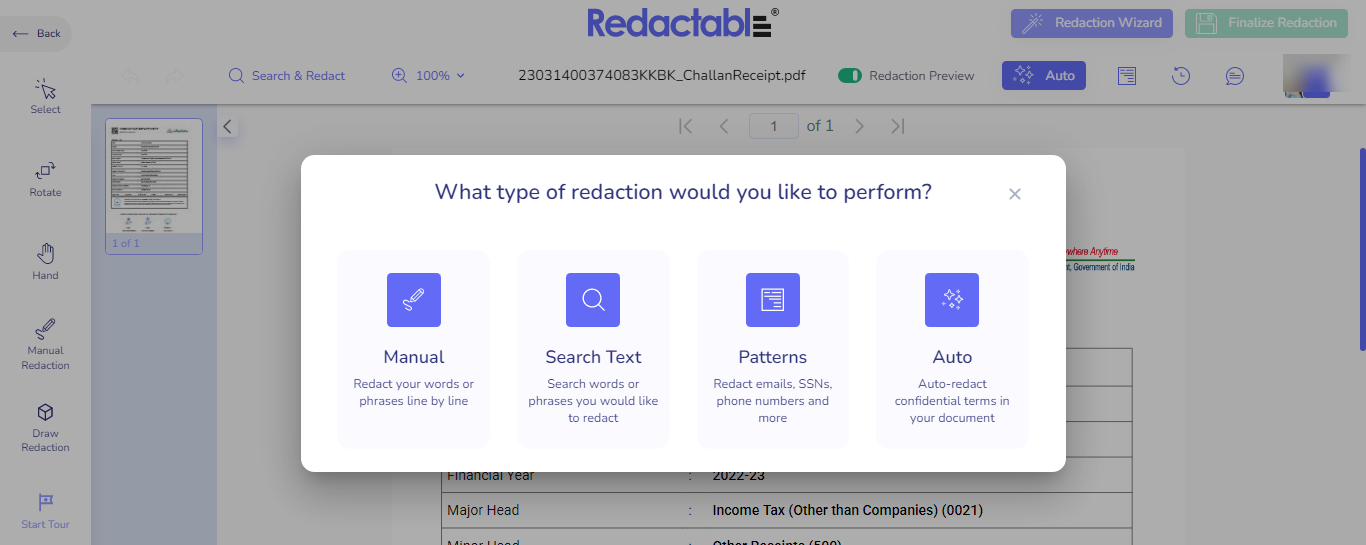This screenshot has height=545, width=1366.
Task: Click the page number input field
Action: 774,126
